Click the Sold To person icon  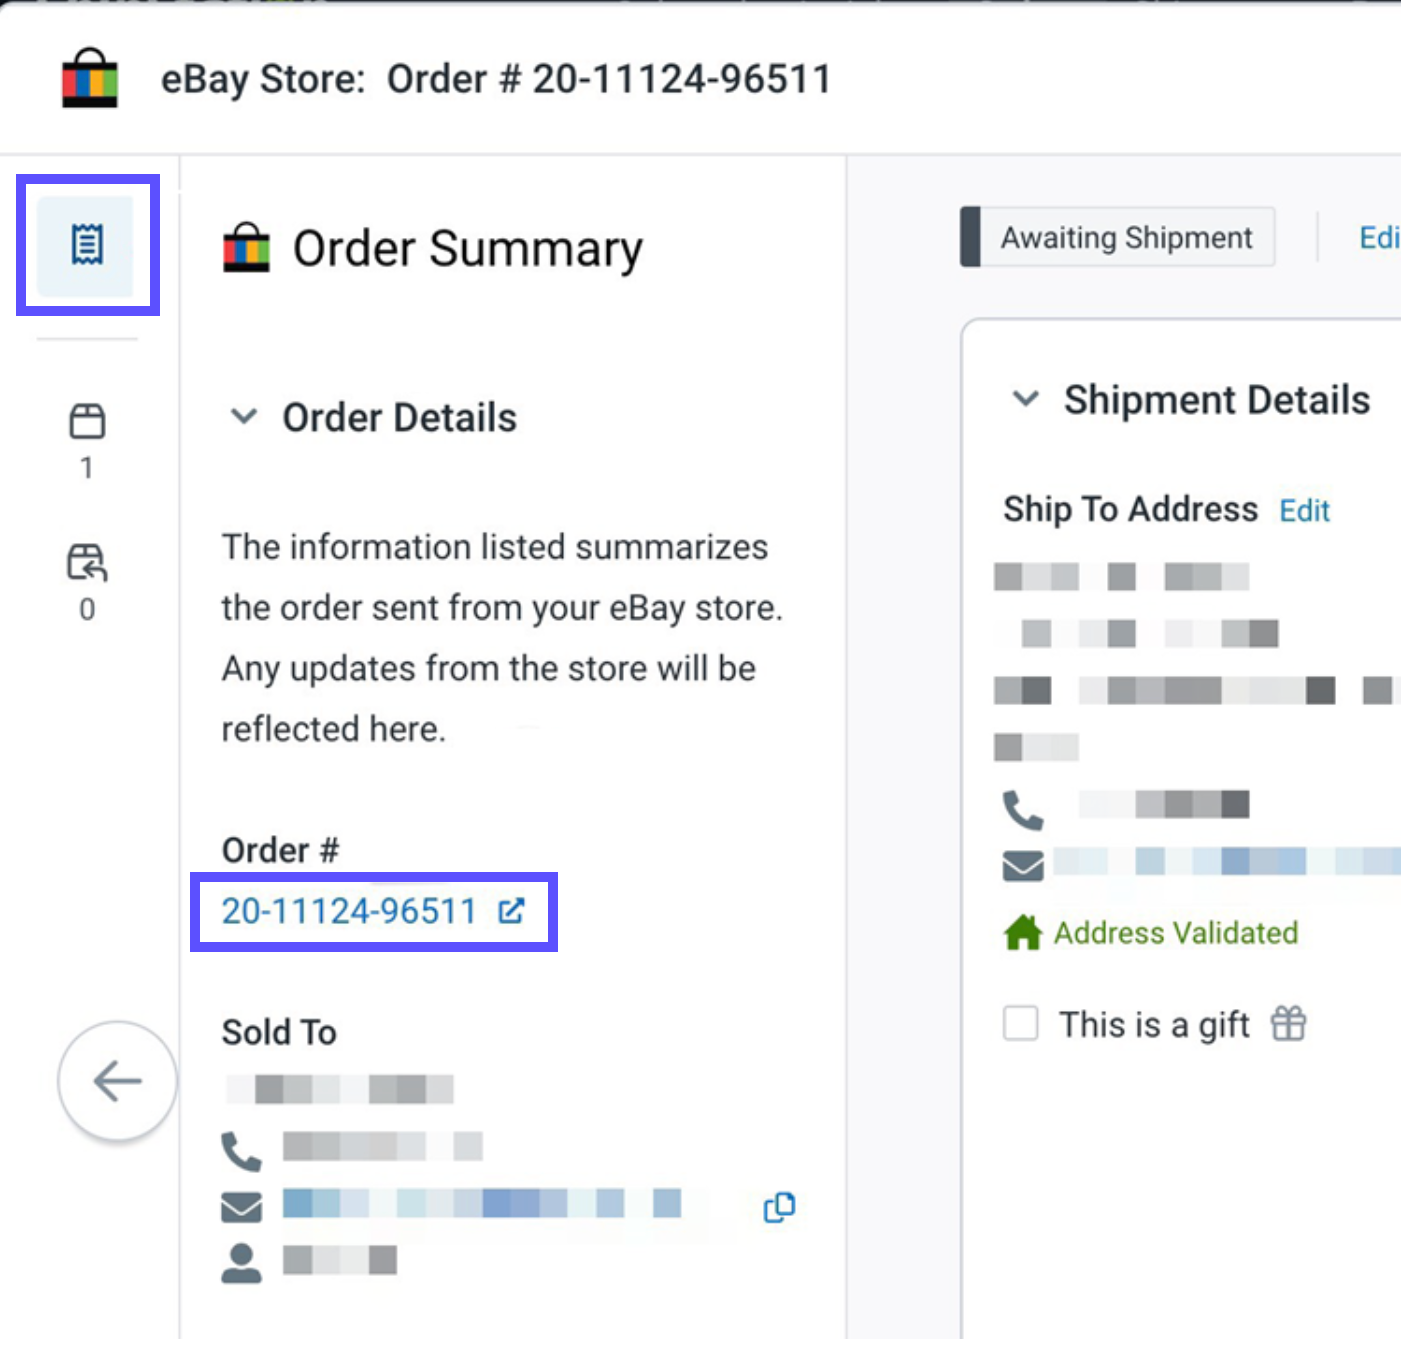click(241, 1263)
